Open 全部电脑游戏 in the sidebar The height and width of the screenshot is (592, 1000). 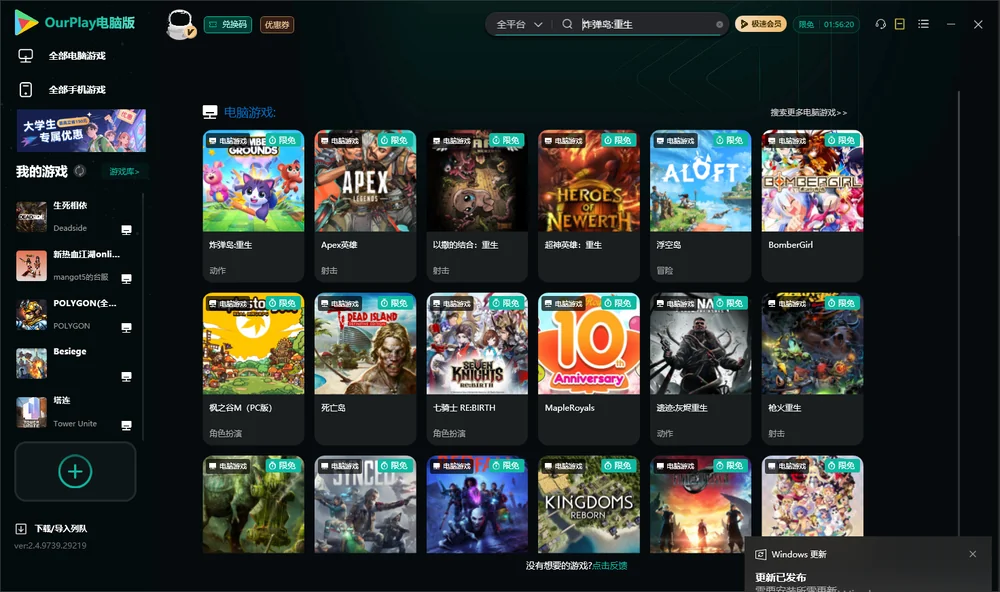[77, 56]
